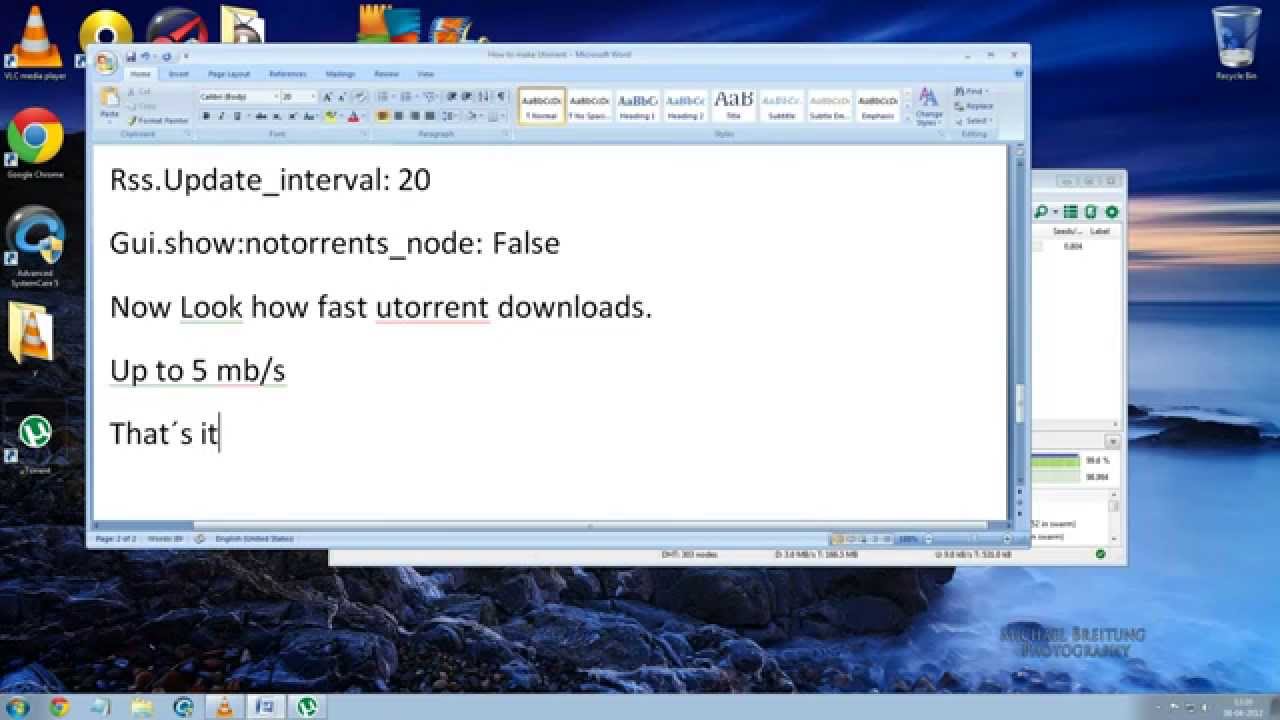Toggle Underline formatting
The image size is (1280, 720).
point(236,116)
